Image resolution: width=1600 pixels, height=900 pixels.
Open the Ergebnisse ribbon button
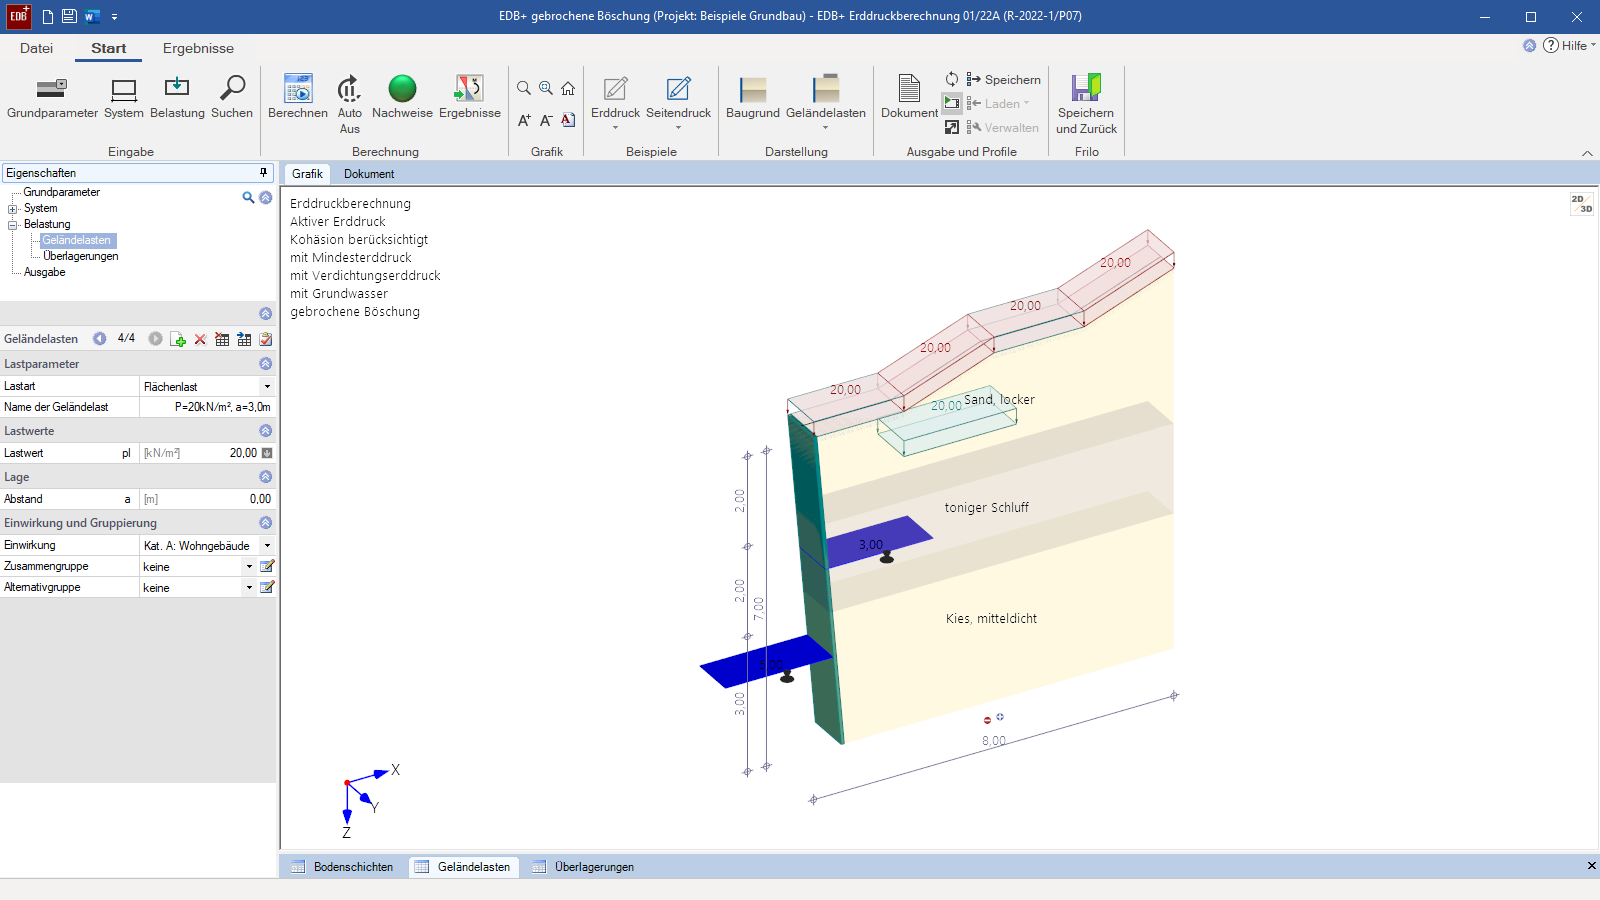[x=469, y=98]
